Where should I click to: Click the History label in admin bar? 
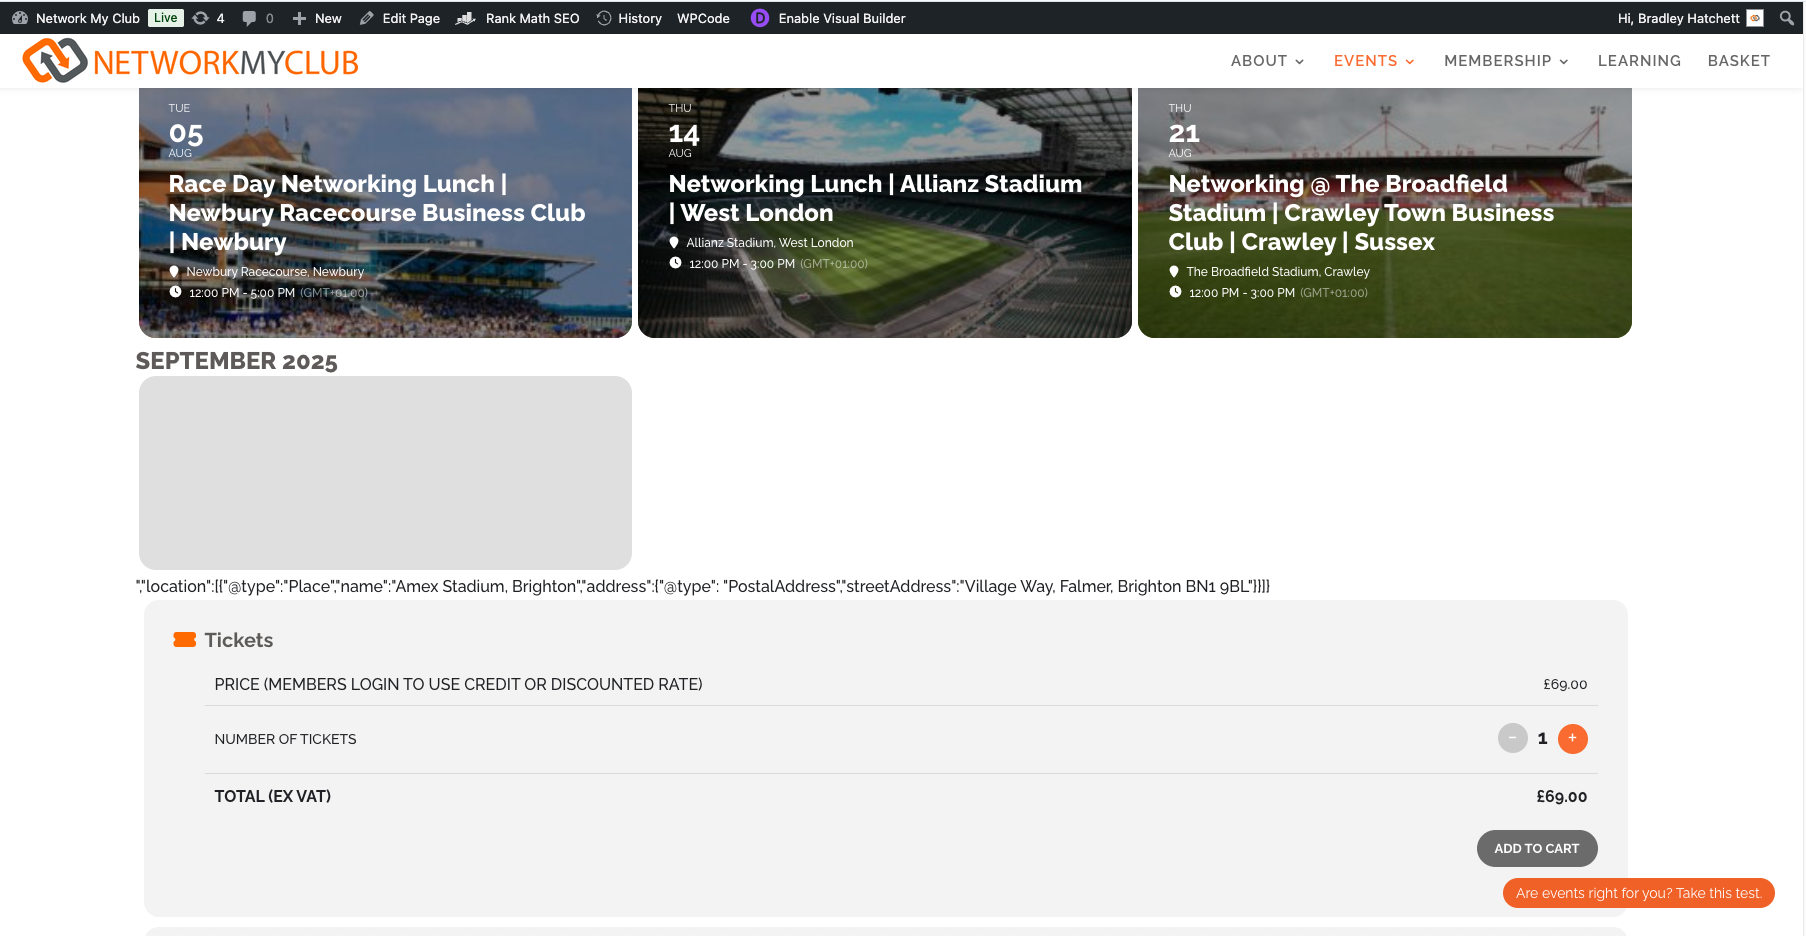(x=640, y=18)
